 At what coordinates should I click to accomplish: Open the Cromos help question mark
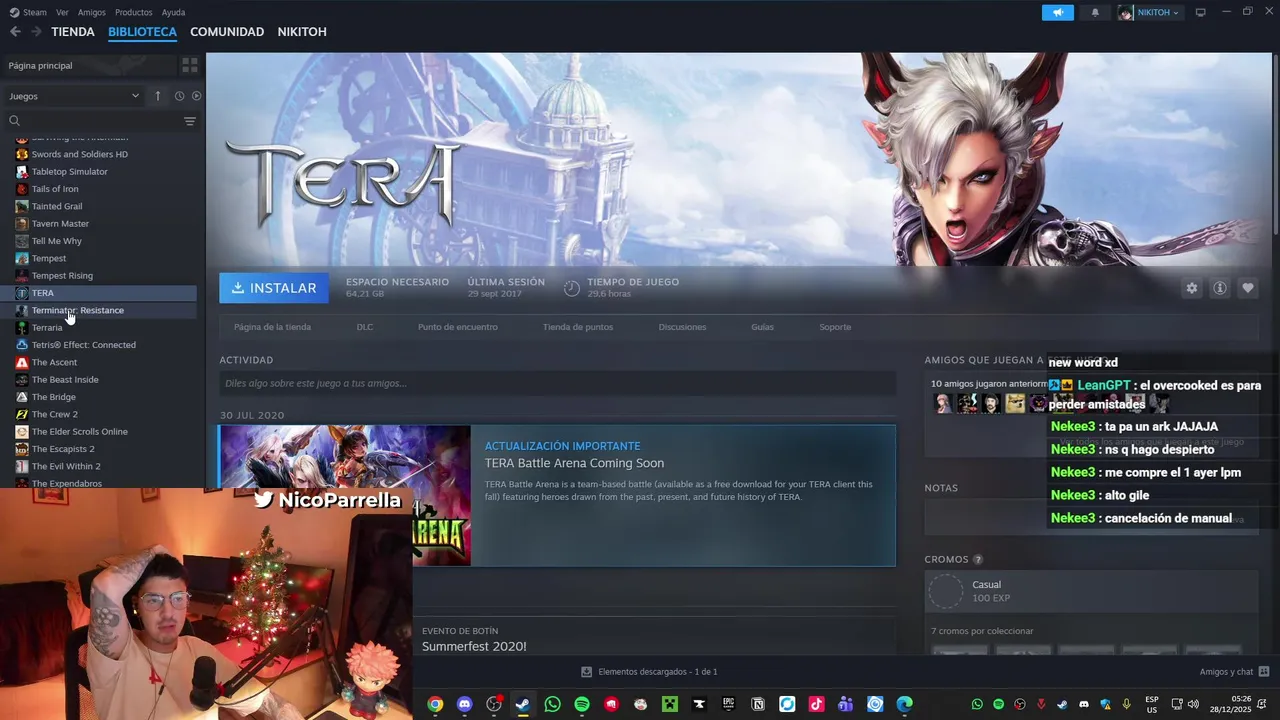point(978,560)
